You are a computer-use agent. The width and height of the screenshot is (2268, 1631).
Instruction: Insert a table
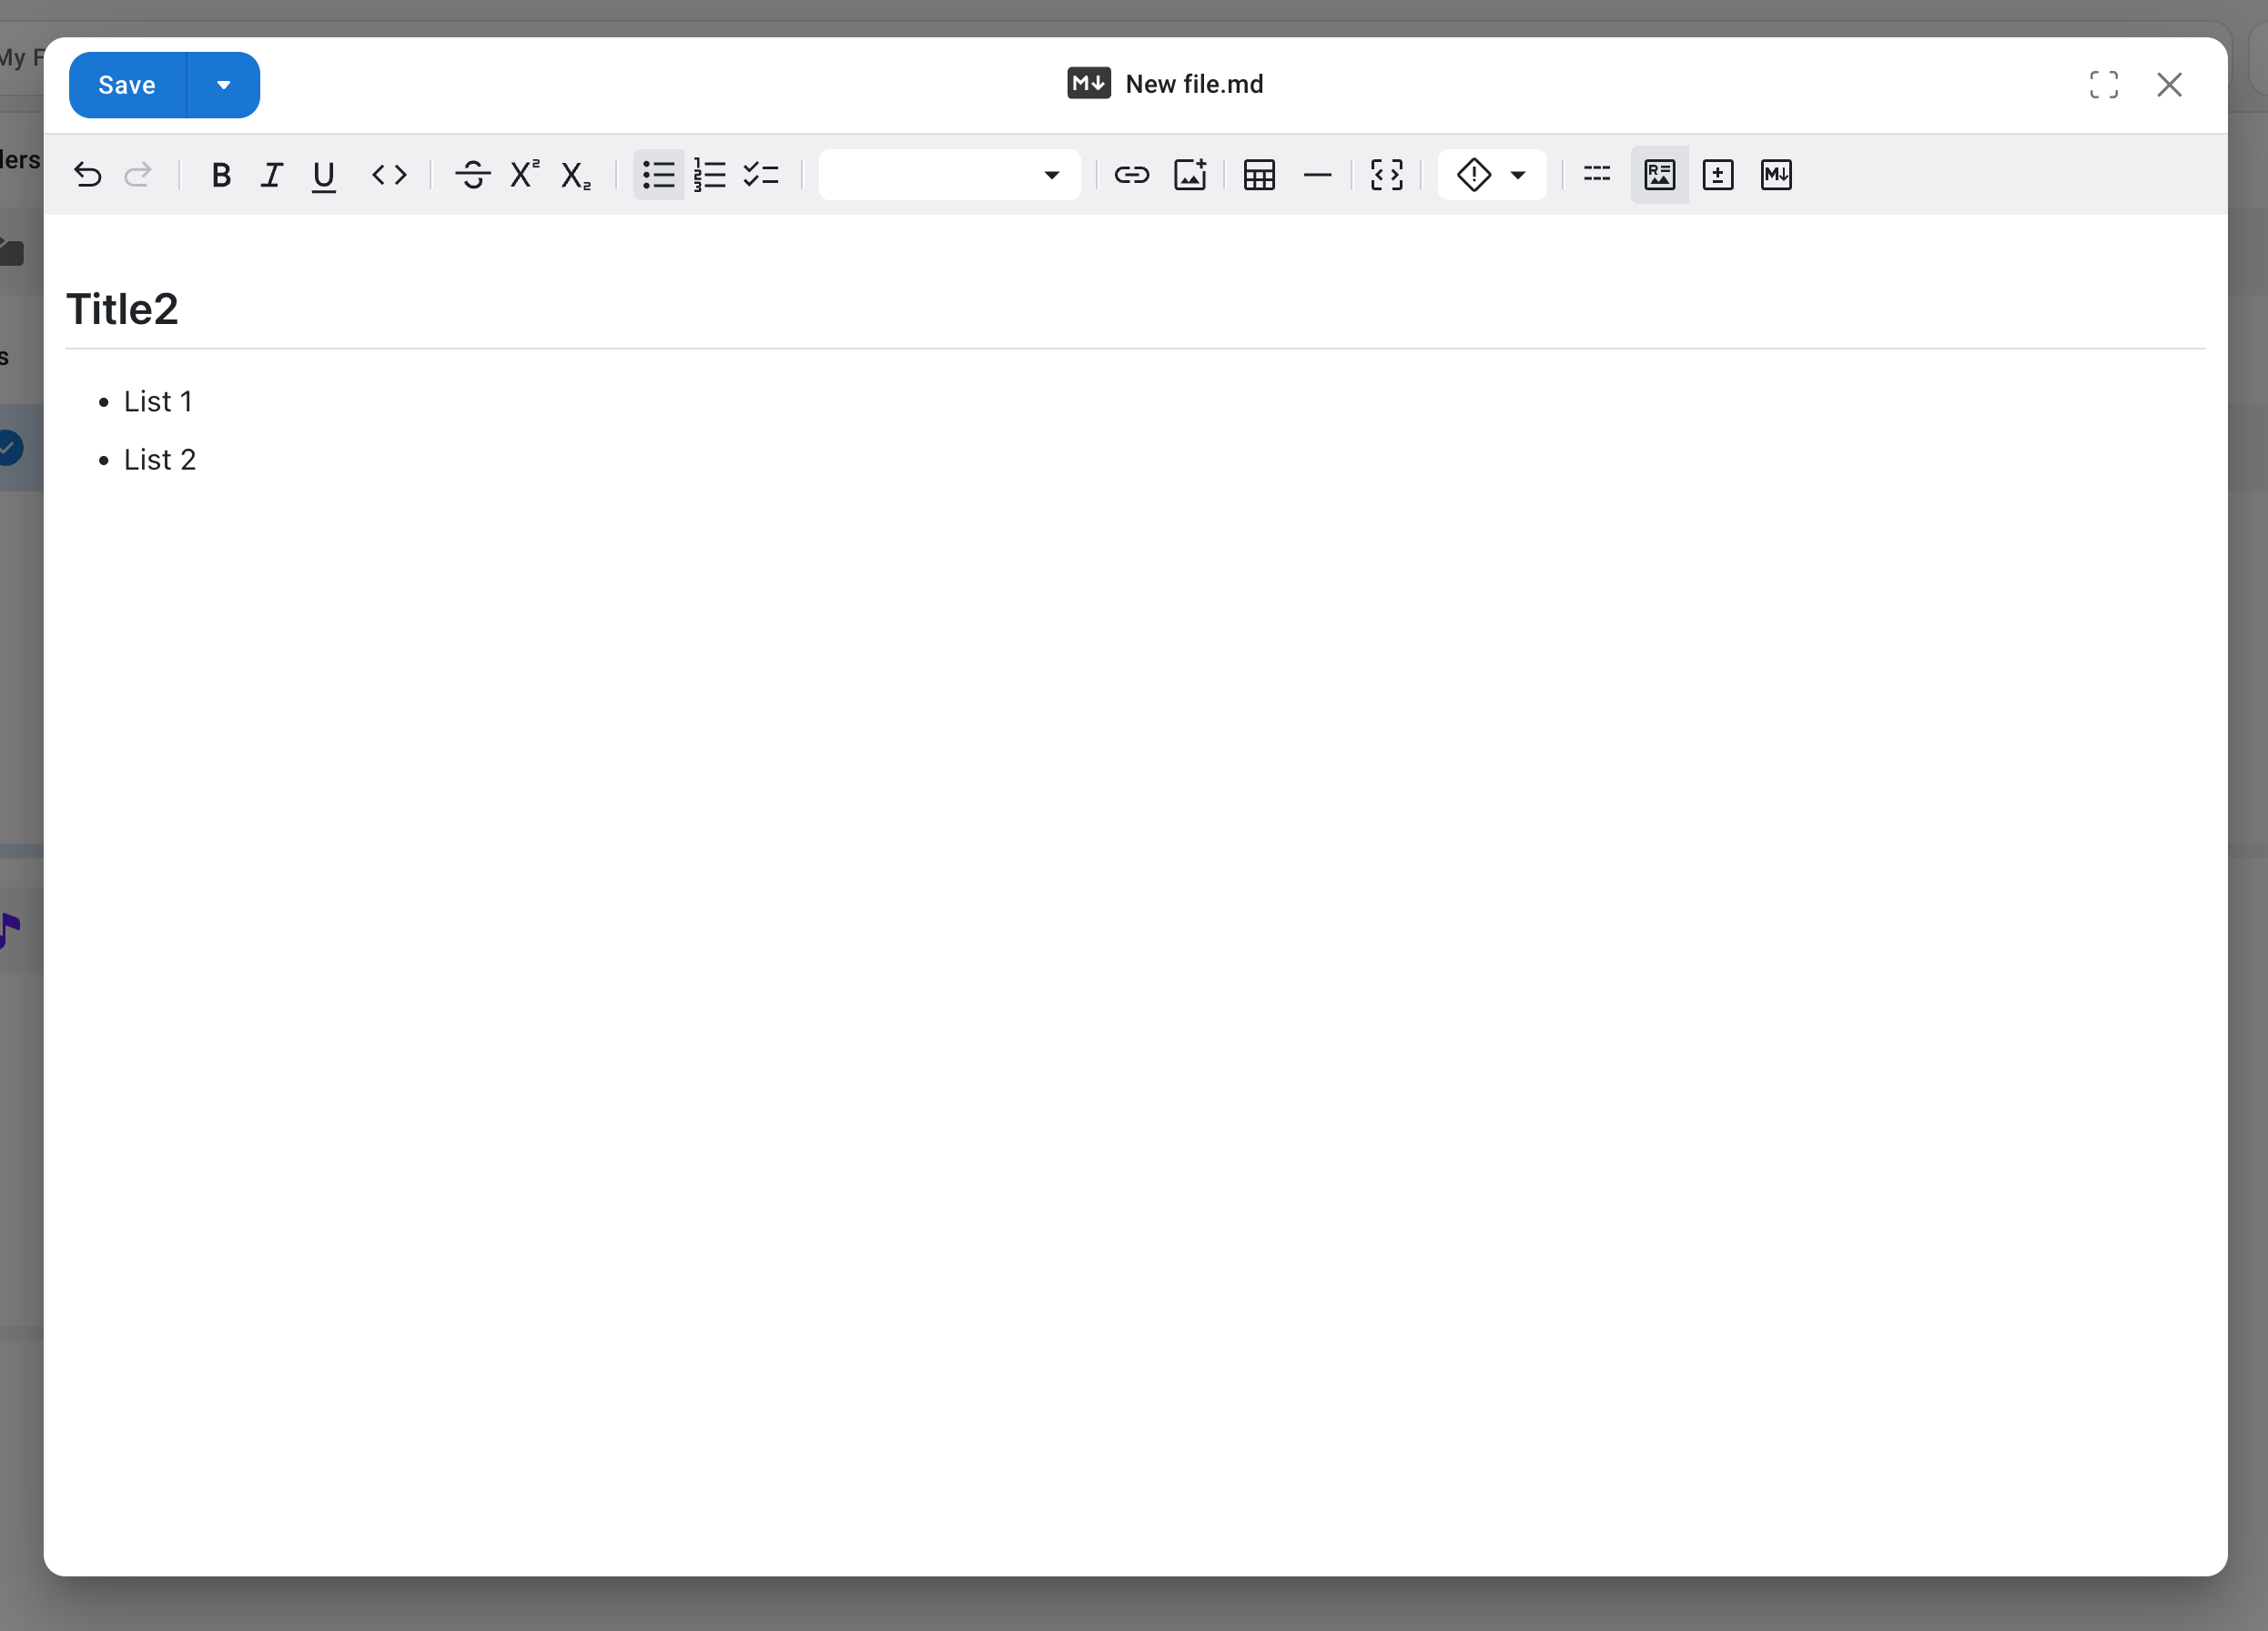tap(1258, 174)
